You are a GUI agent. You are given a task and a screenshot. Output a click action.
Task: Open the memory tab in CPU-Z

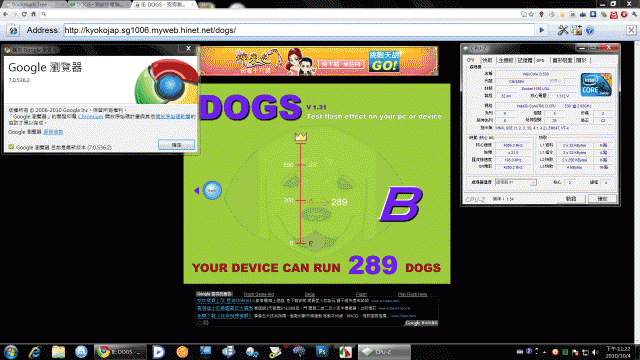click(x=524, y=60)
